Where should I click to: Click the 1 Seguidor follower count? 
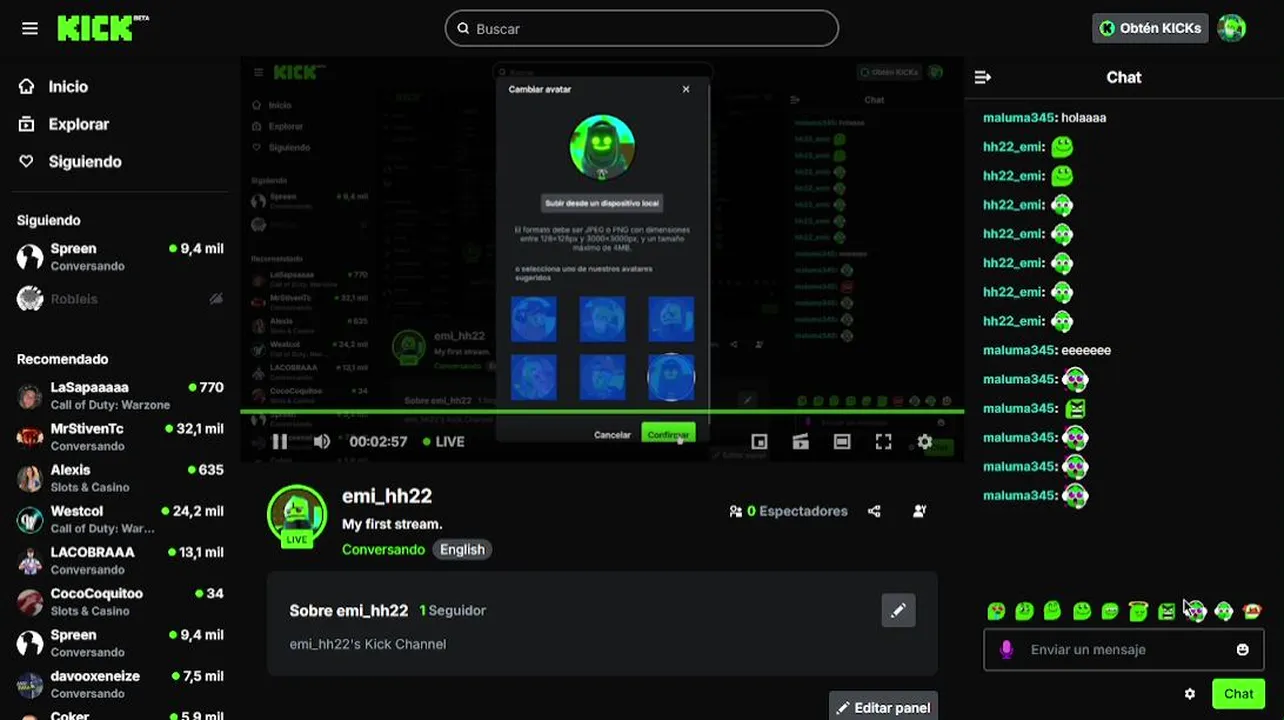point(452,610)
